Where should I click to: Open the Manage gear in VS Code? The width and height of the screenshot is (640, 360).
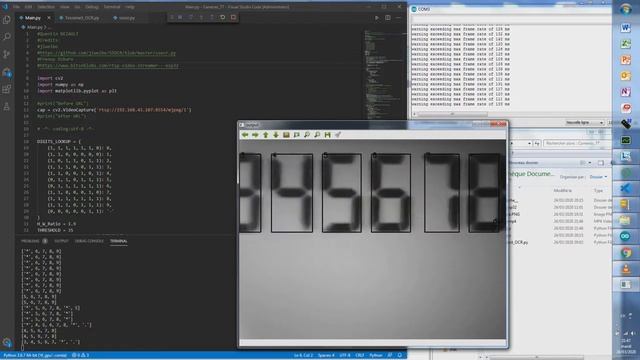[7, 342]
